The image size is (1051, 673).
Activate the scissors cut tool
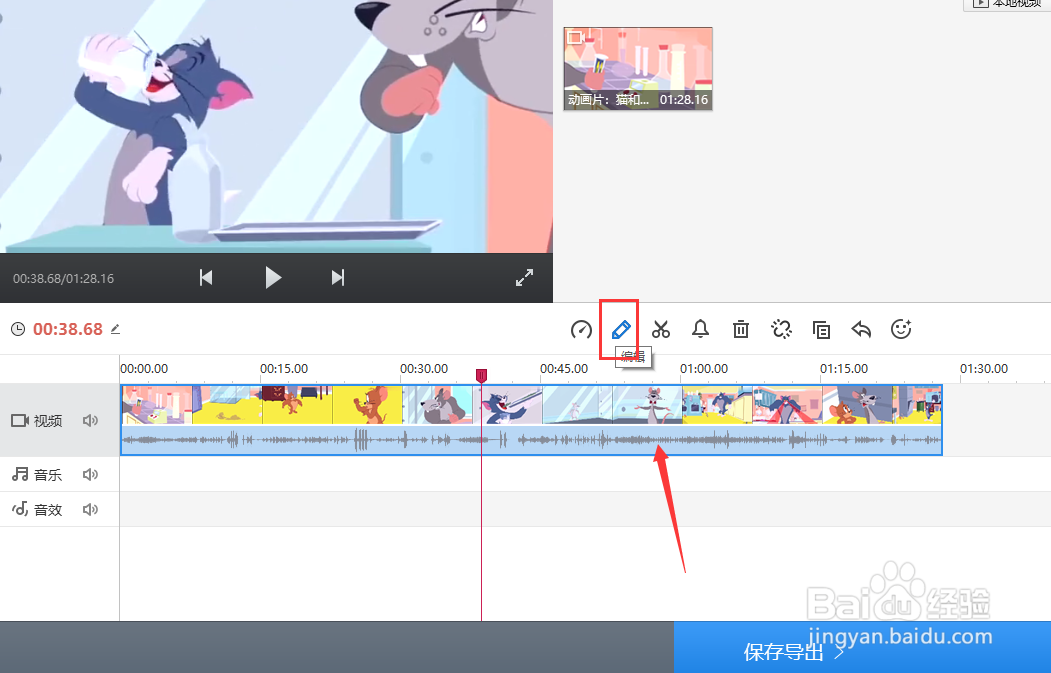click(661, 329)
